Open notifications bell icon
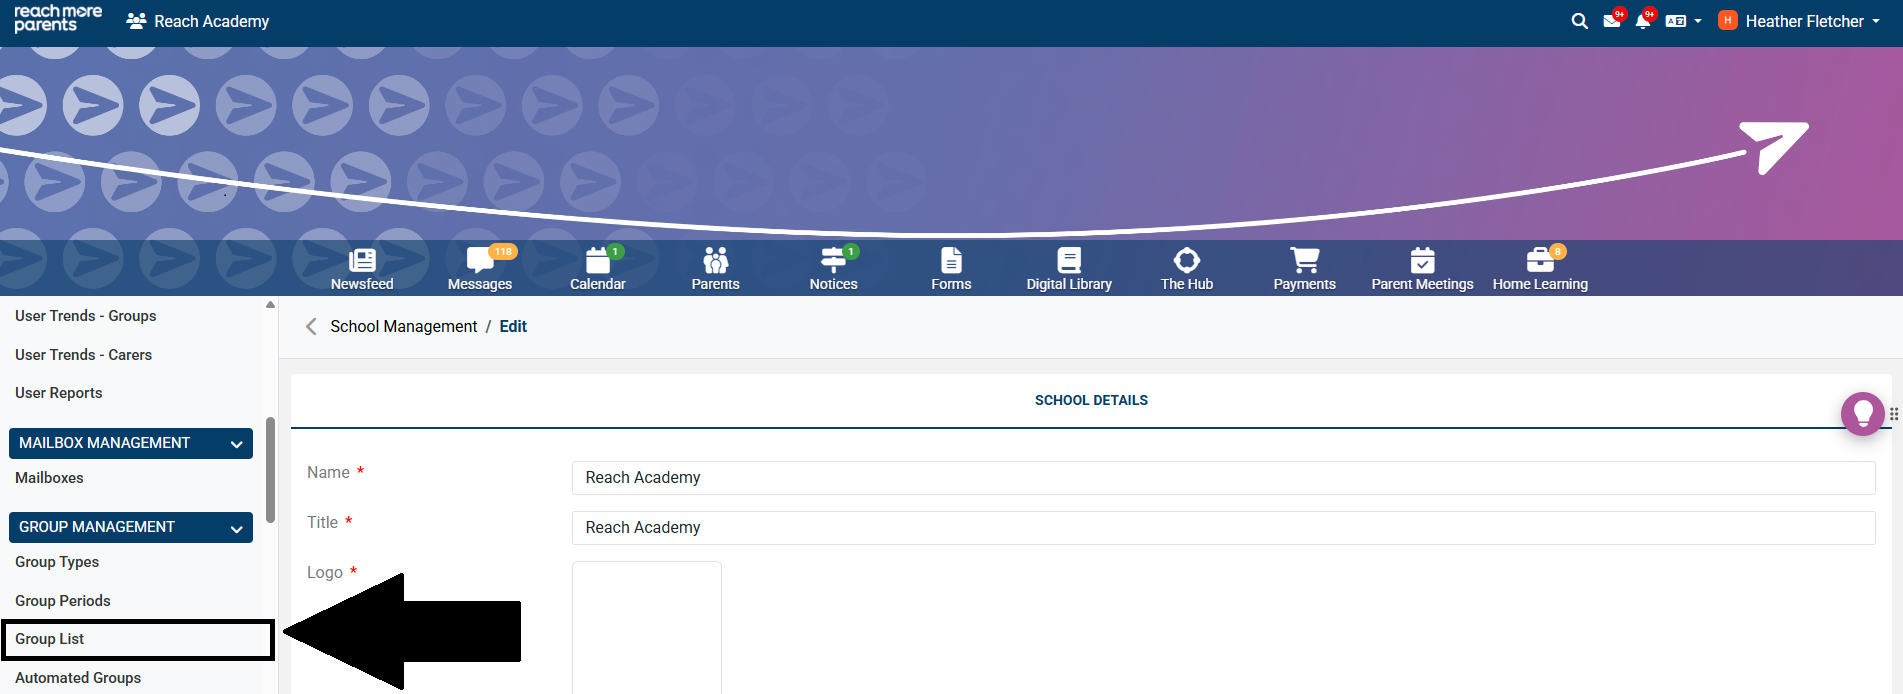This screenshot has height=694, width=1903. [x=1642, y=21]
